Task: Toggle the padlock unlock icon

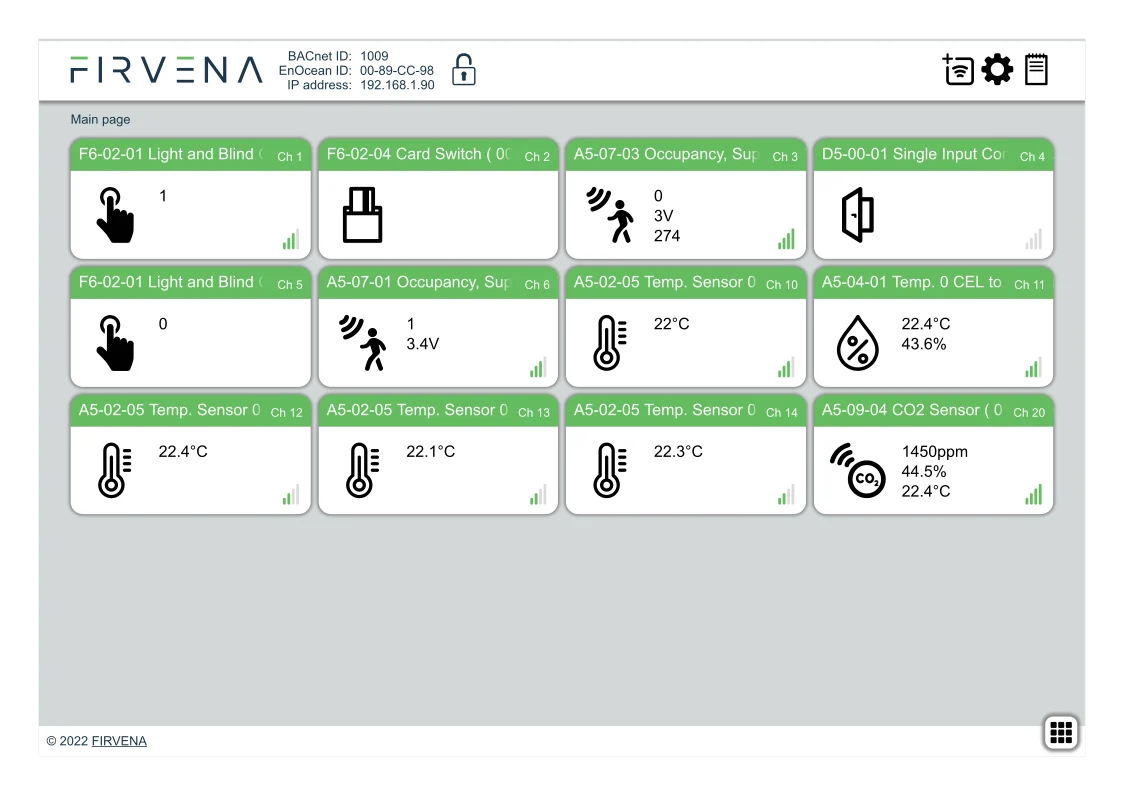Action: (x=463, y=70)
